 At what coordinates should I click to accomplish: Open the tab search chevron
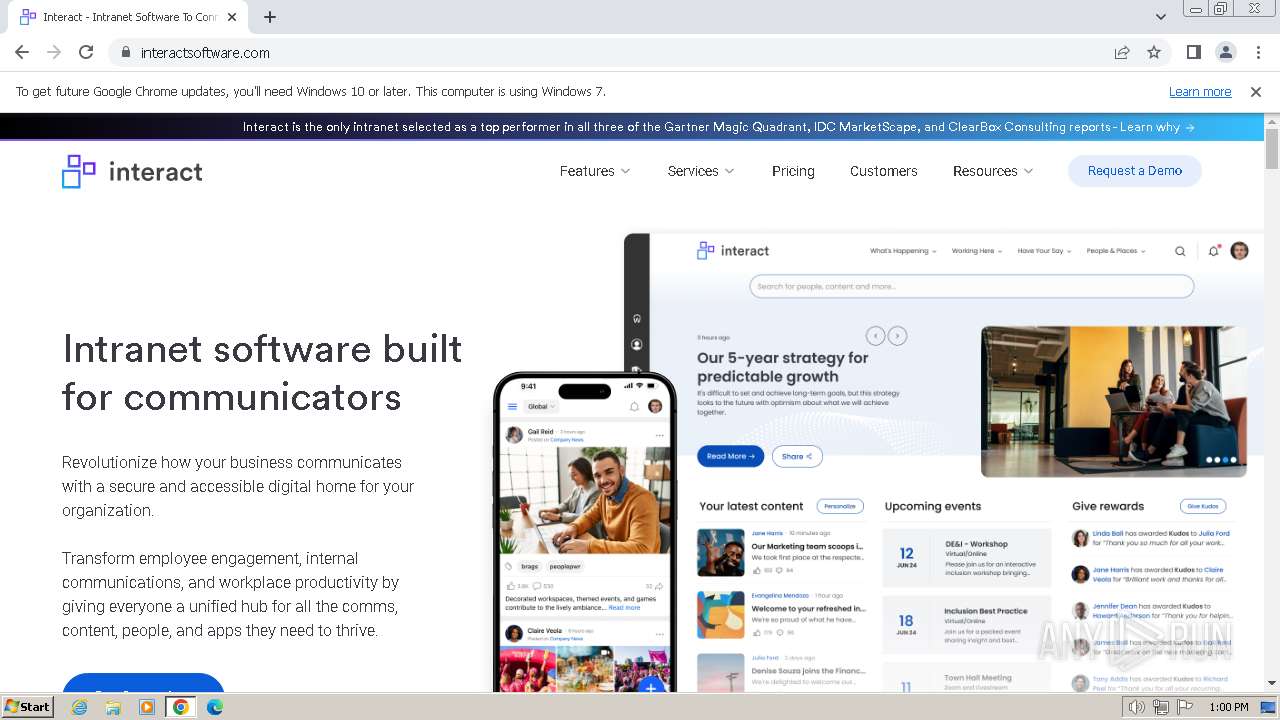pyautogui.click(x=1160, y=17)
